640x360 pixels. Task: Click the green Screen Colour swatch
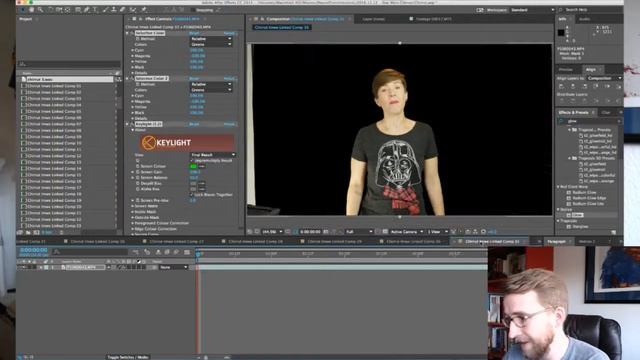tap(193, 166)
